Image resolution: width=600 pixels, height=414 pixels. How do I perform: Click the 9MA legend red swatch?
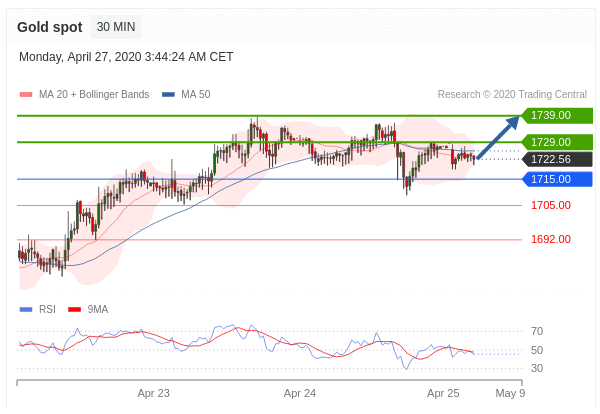[x=74, y=310]
